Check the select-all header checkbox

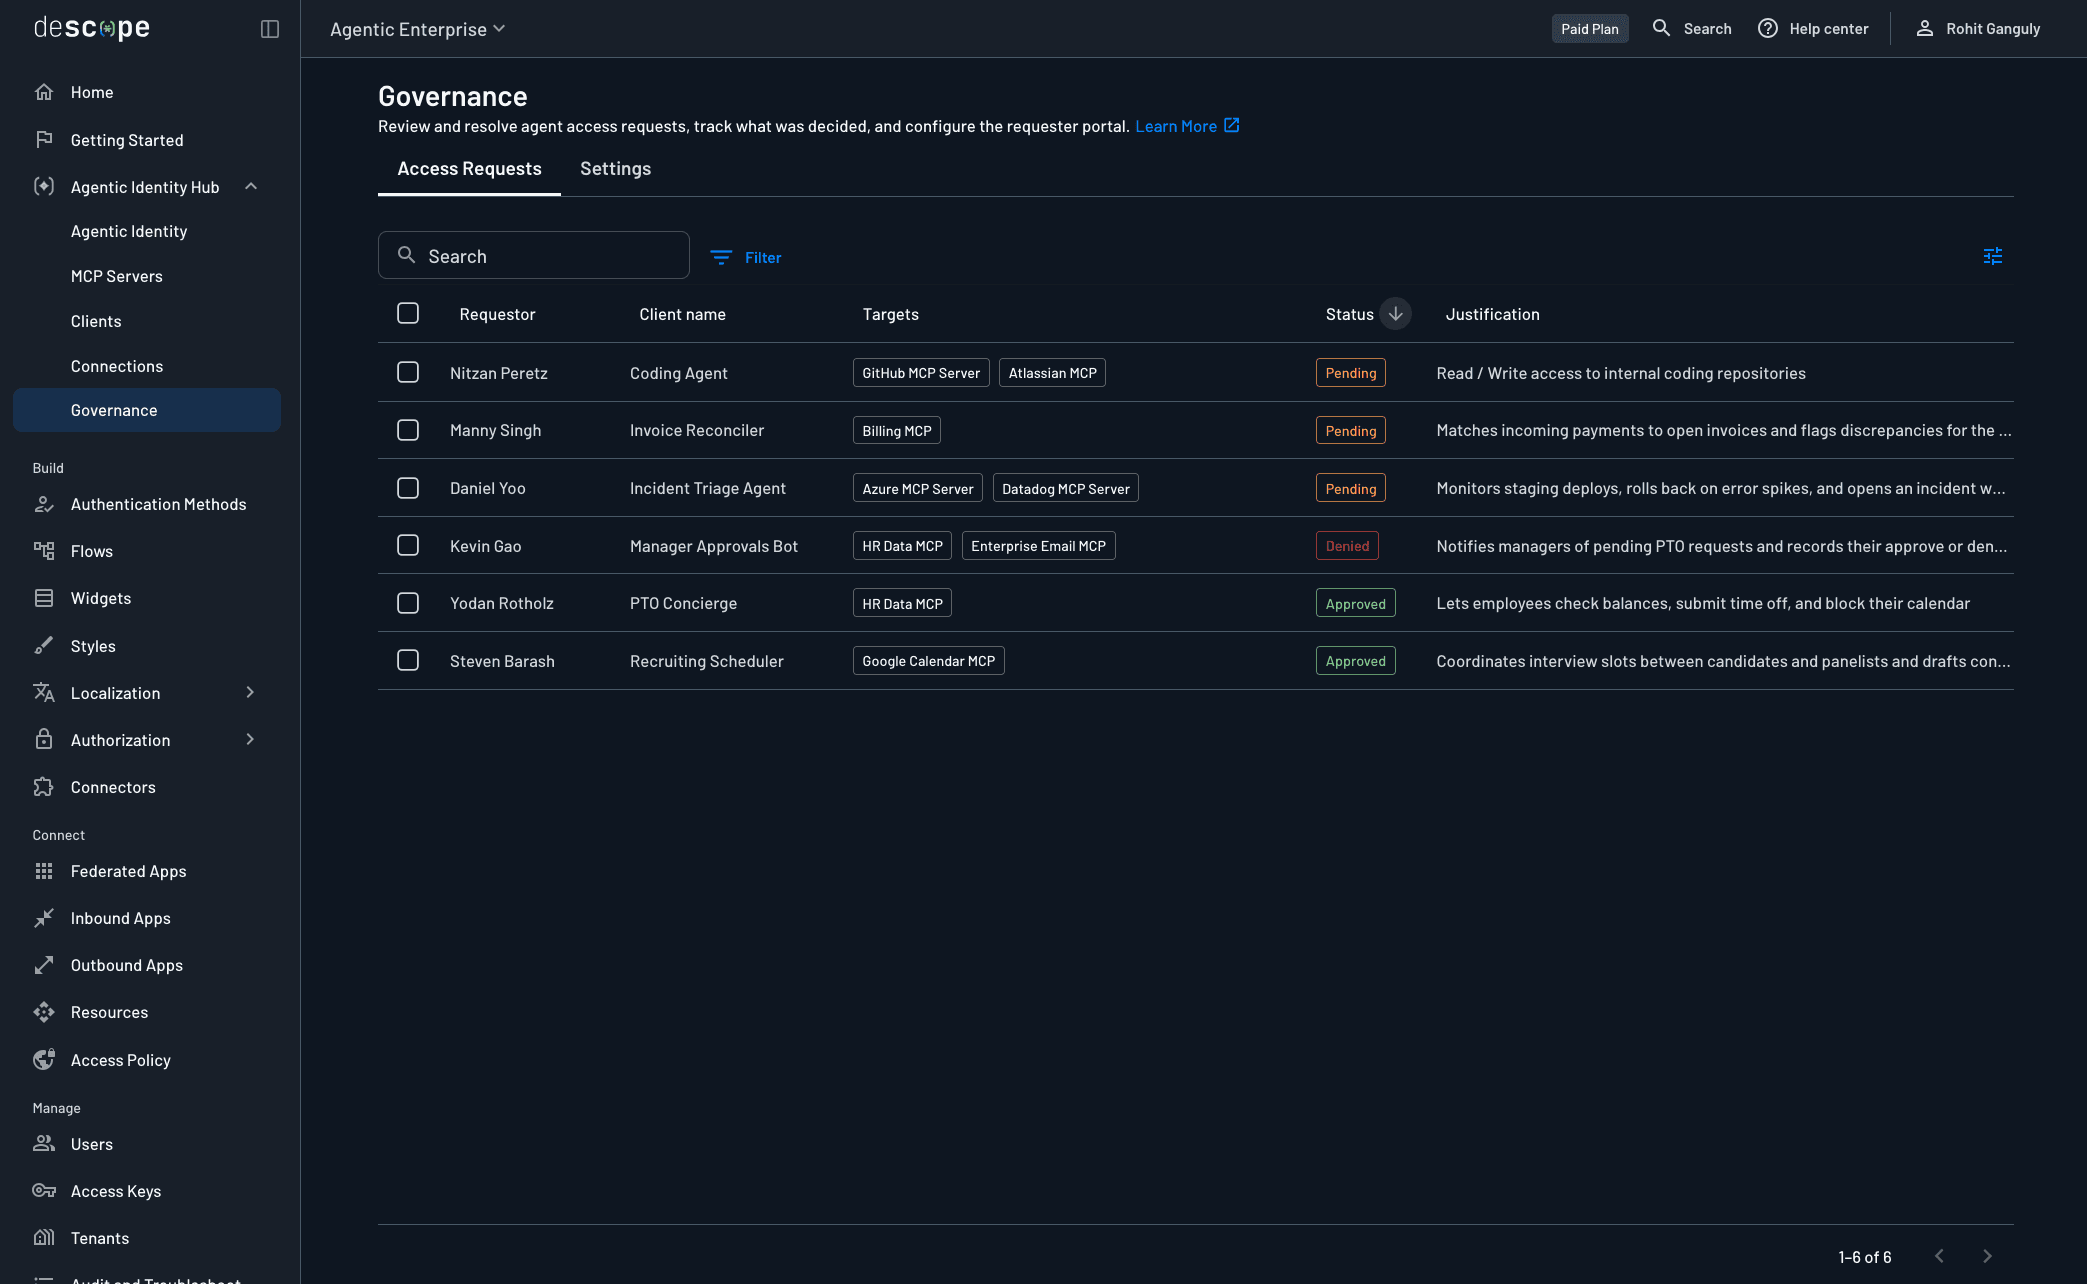click(x=408, y=313)
